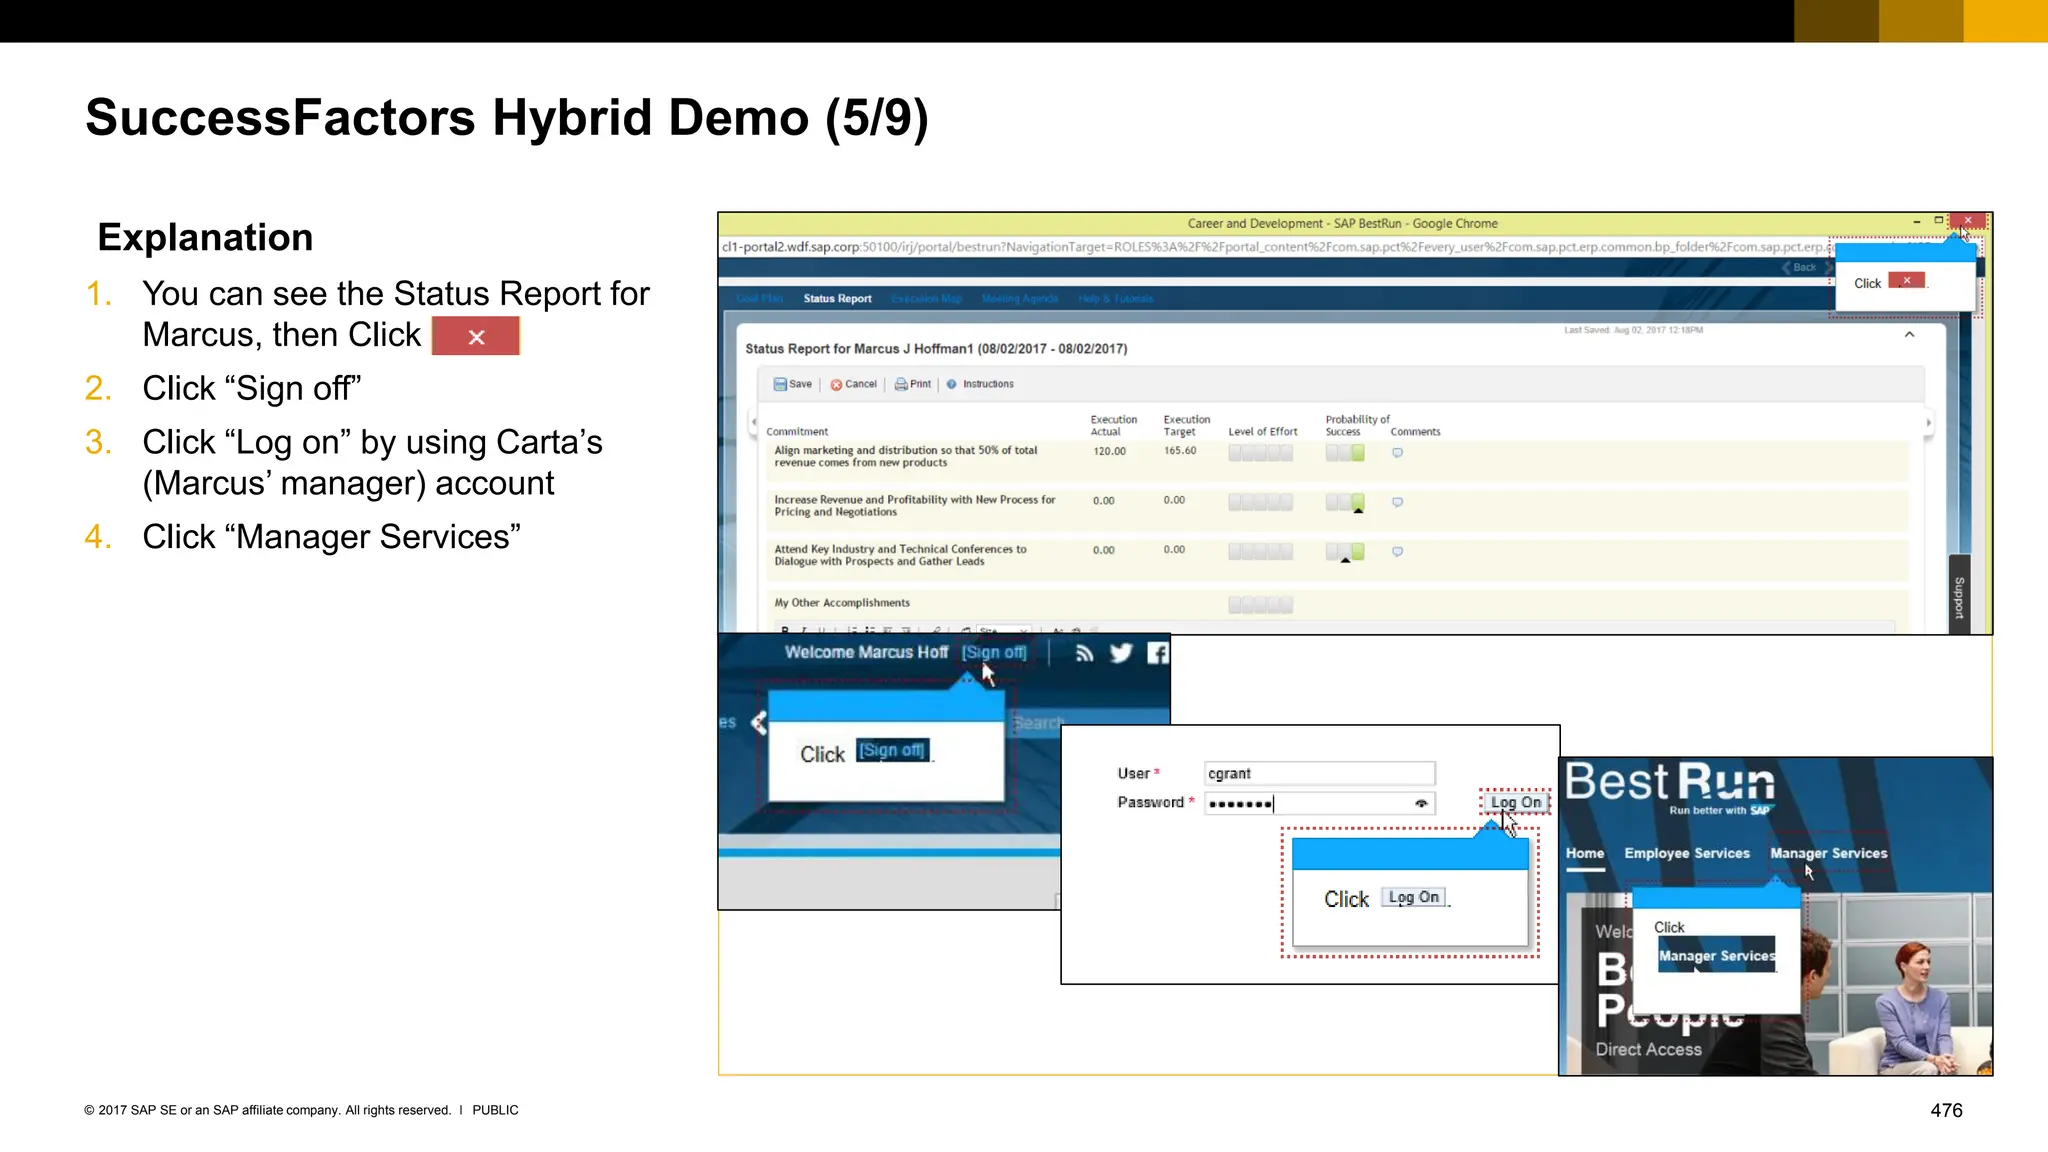Click the RSS feed icon beside Sign off
This screenshot has height=1152, width=2048.
[x=1084, y=653]
